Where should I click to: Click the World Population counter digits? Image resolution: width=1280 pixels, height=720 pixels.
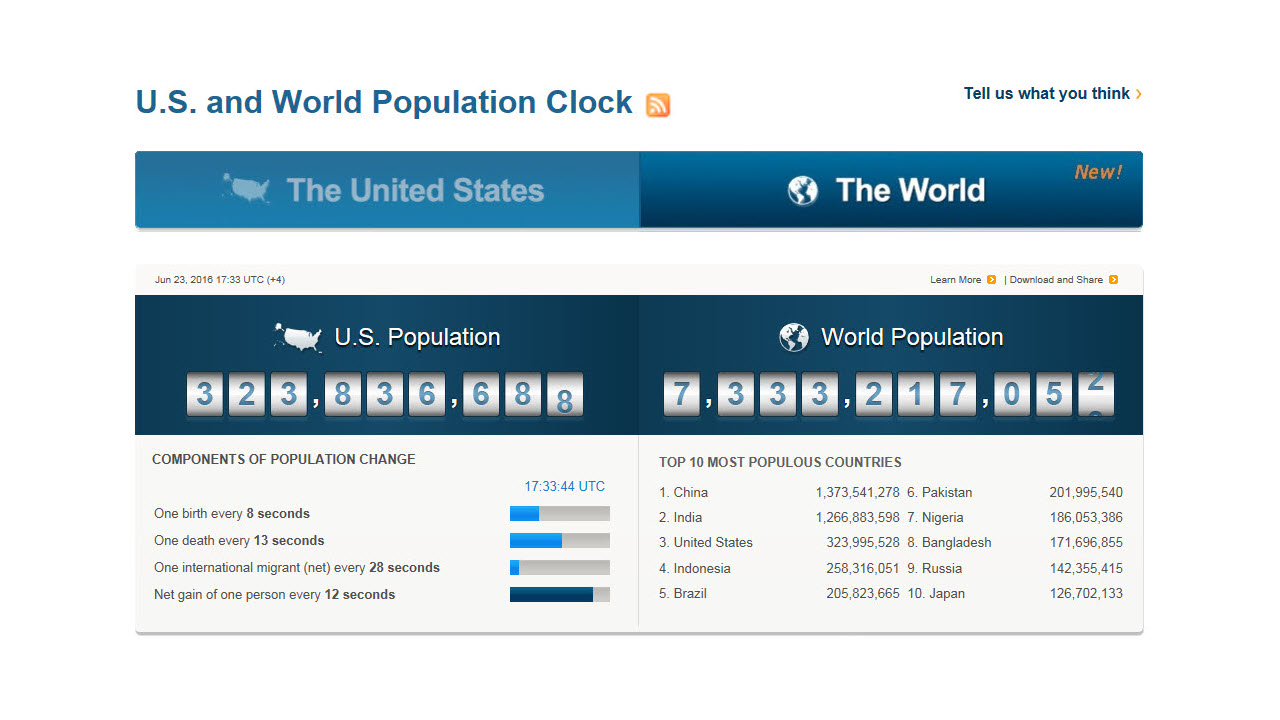pos(888,395)
